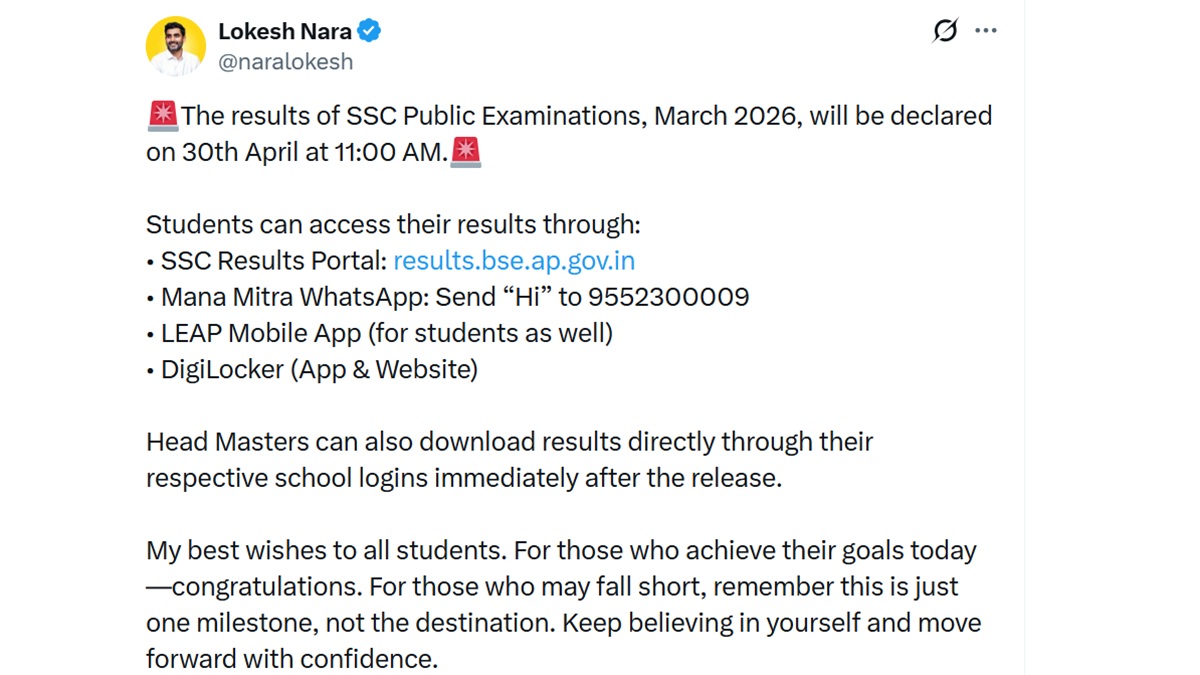The height and width of the screenshot is (675, 1200).
Task: Open the @naralokesh handle link
Action: [285, 62]
